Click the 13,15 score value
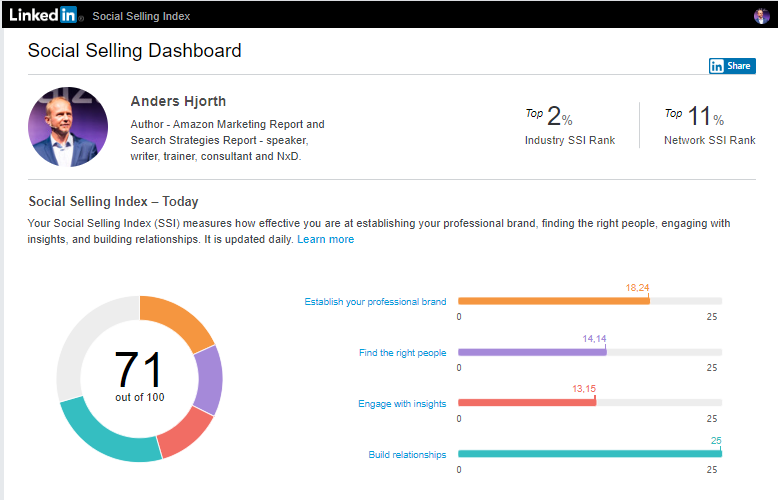 click(584, 389)
